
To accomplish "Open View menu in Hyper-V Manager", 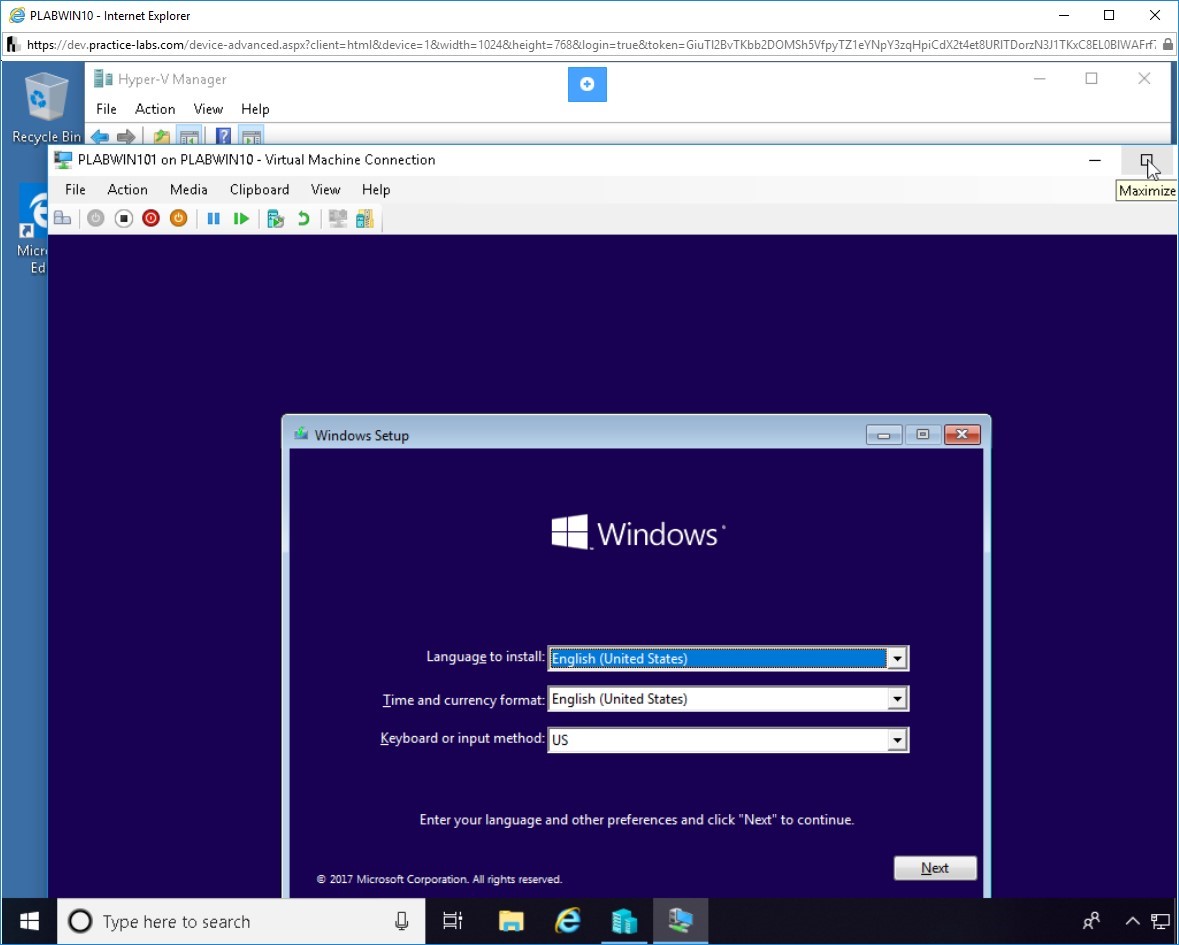I will pos(208,109).
